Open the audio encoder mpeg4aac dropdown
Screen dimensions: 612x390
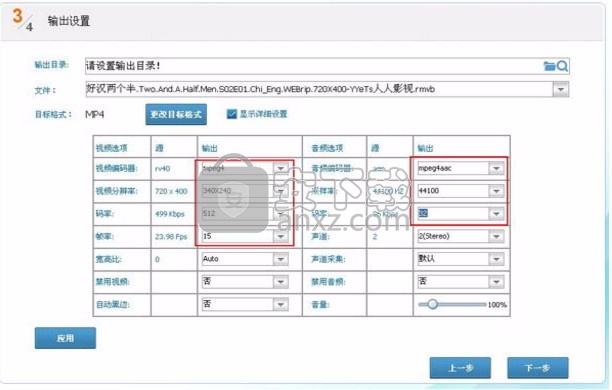point(496,168)
